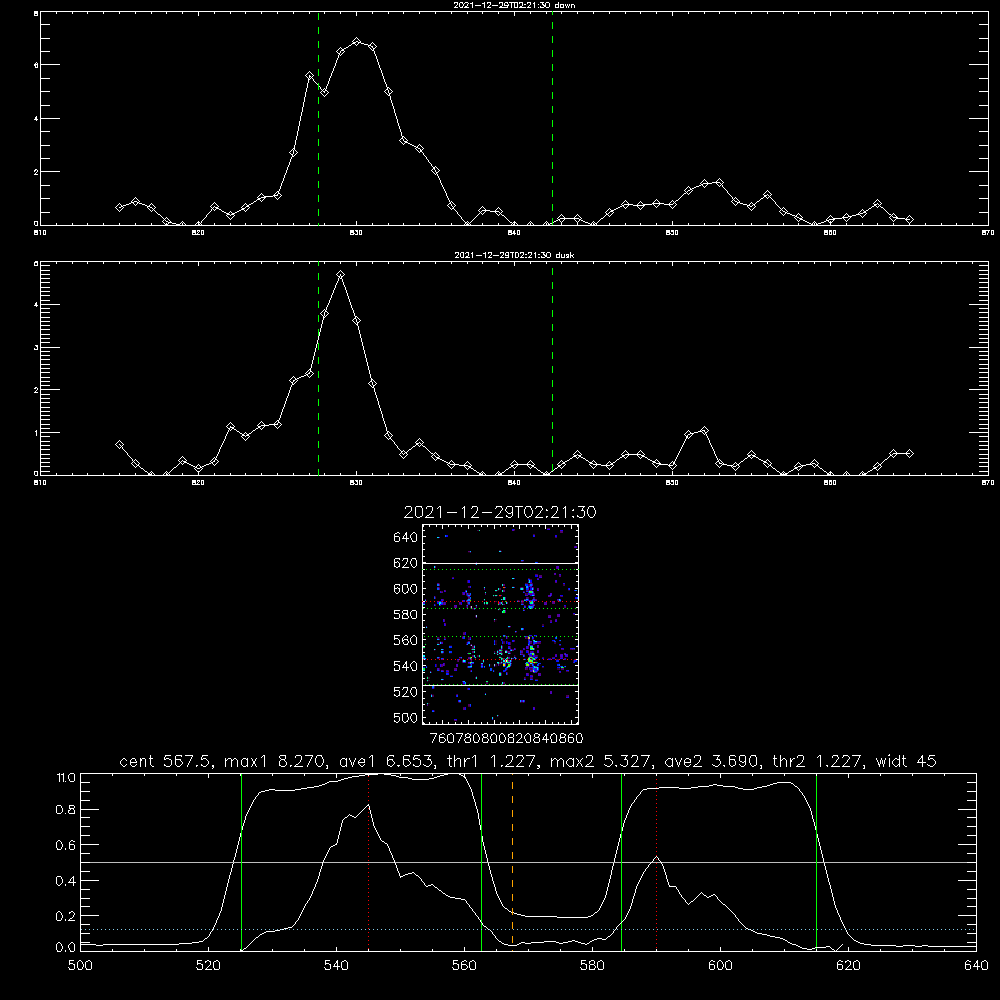Image resolution: width=1000 pixels, height=1000 pixels.
Task: Click the heatmap x-axis label string 760780800820840860
Action: [506, 739]
